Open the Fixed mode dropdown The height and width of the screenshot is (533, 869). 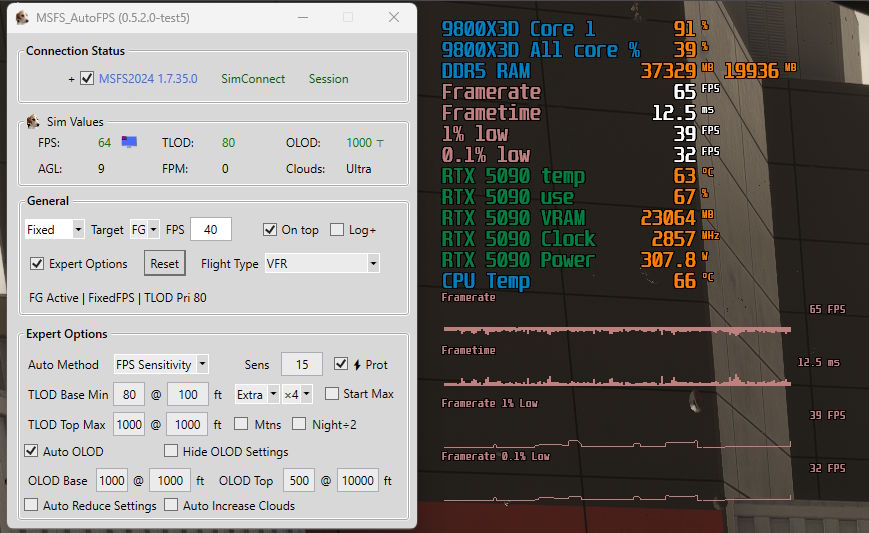point(54,229)
